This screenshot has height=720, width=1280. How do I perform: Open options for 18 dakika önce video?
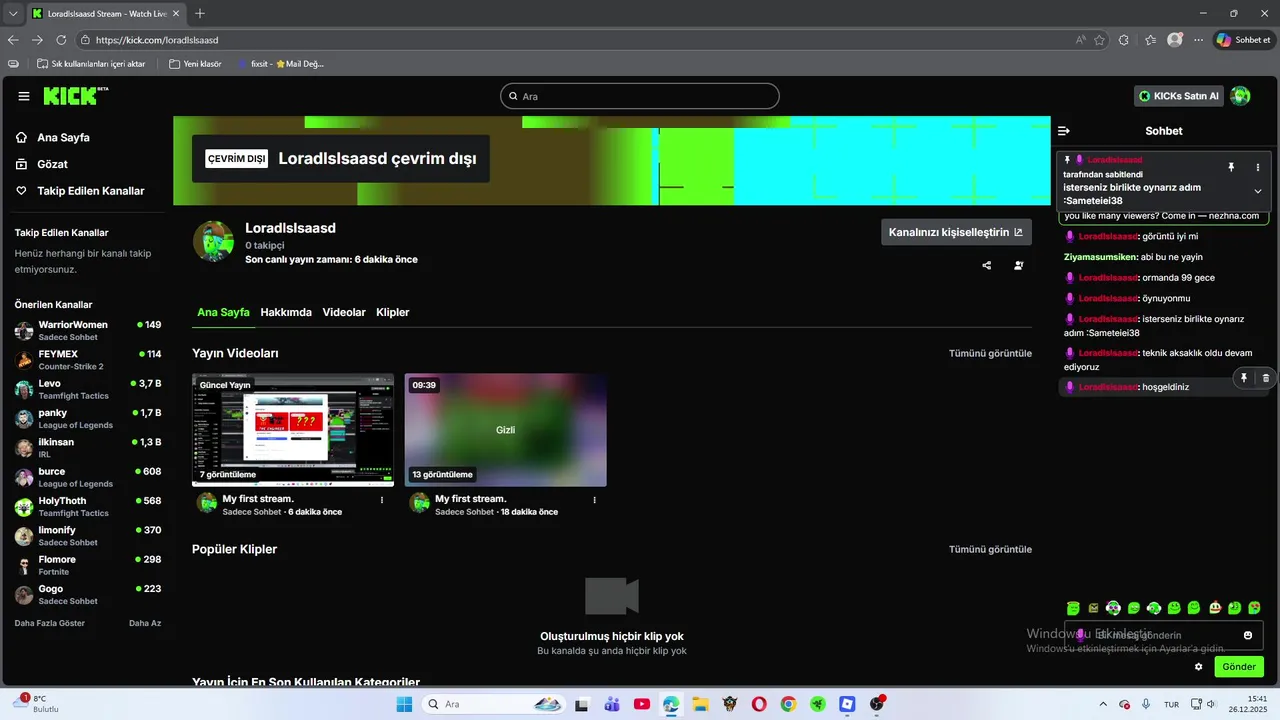(x=595, y=499)
